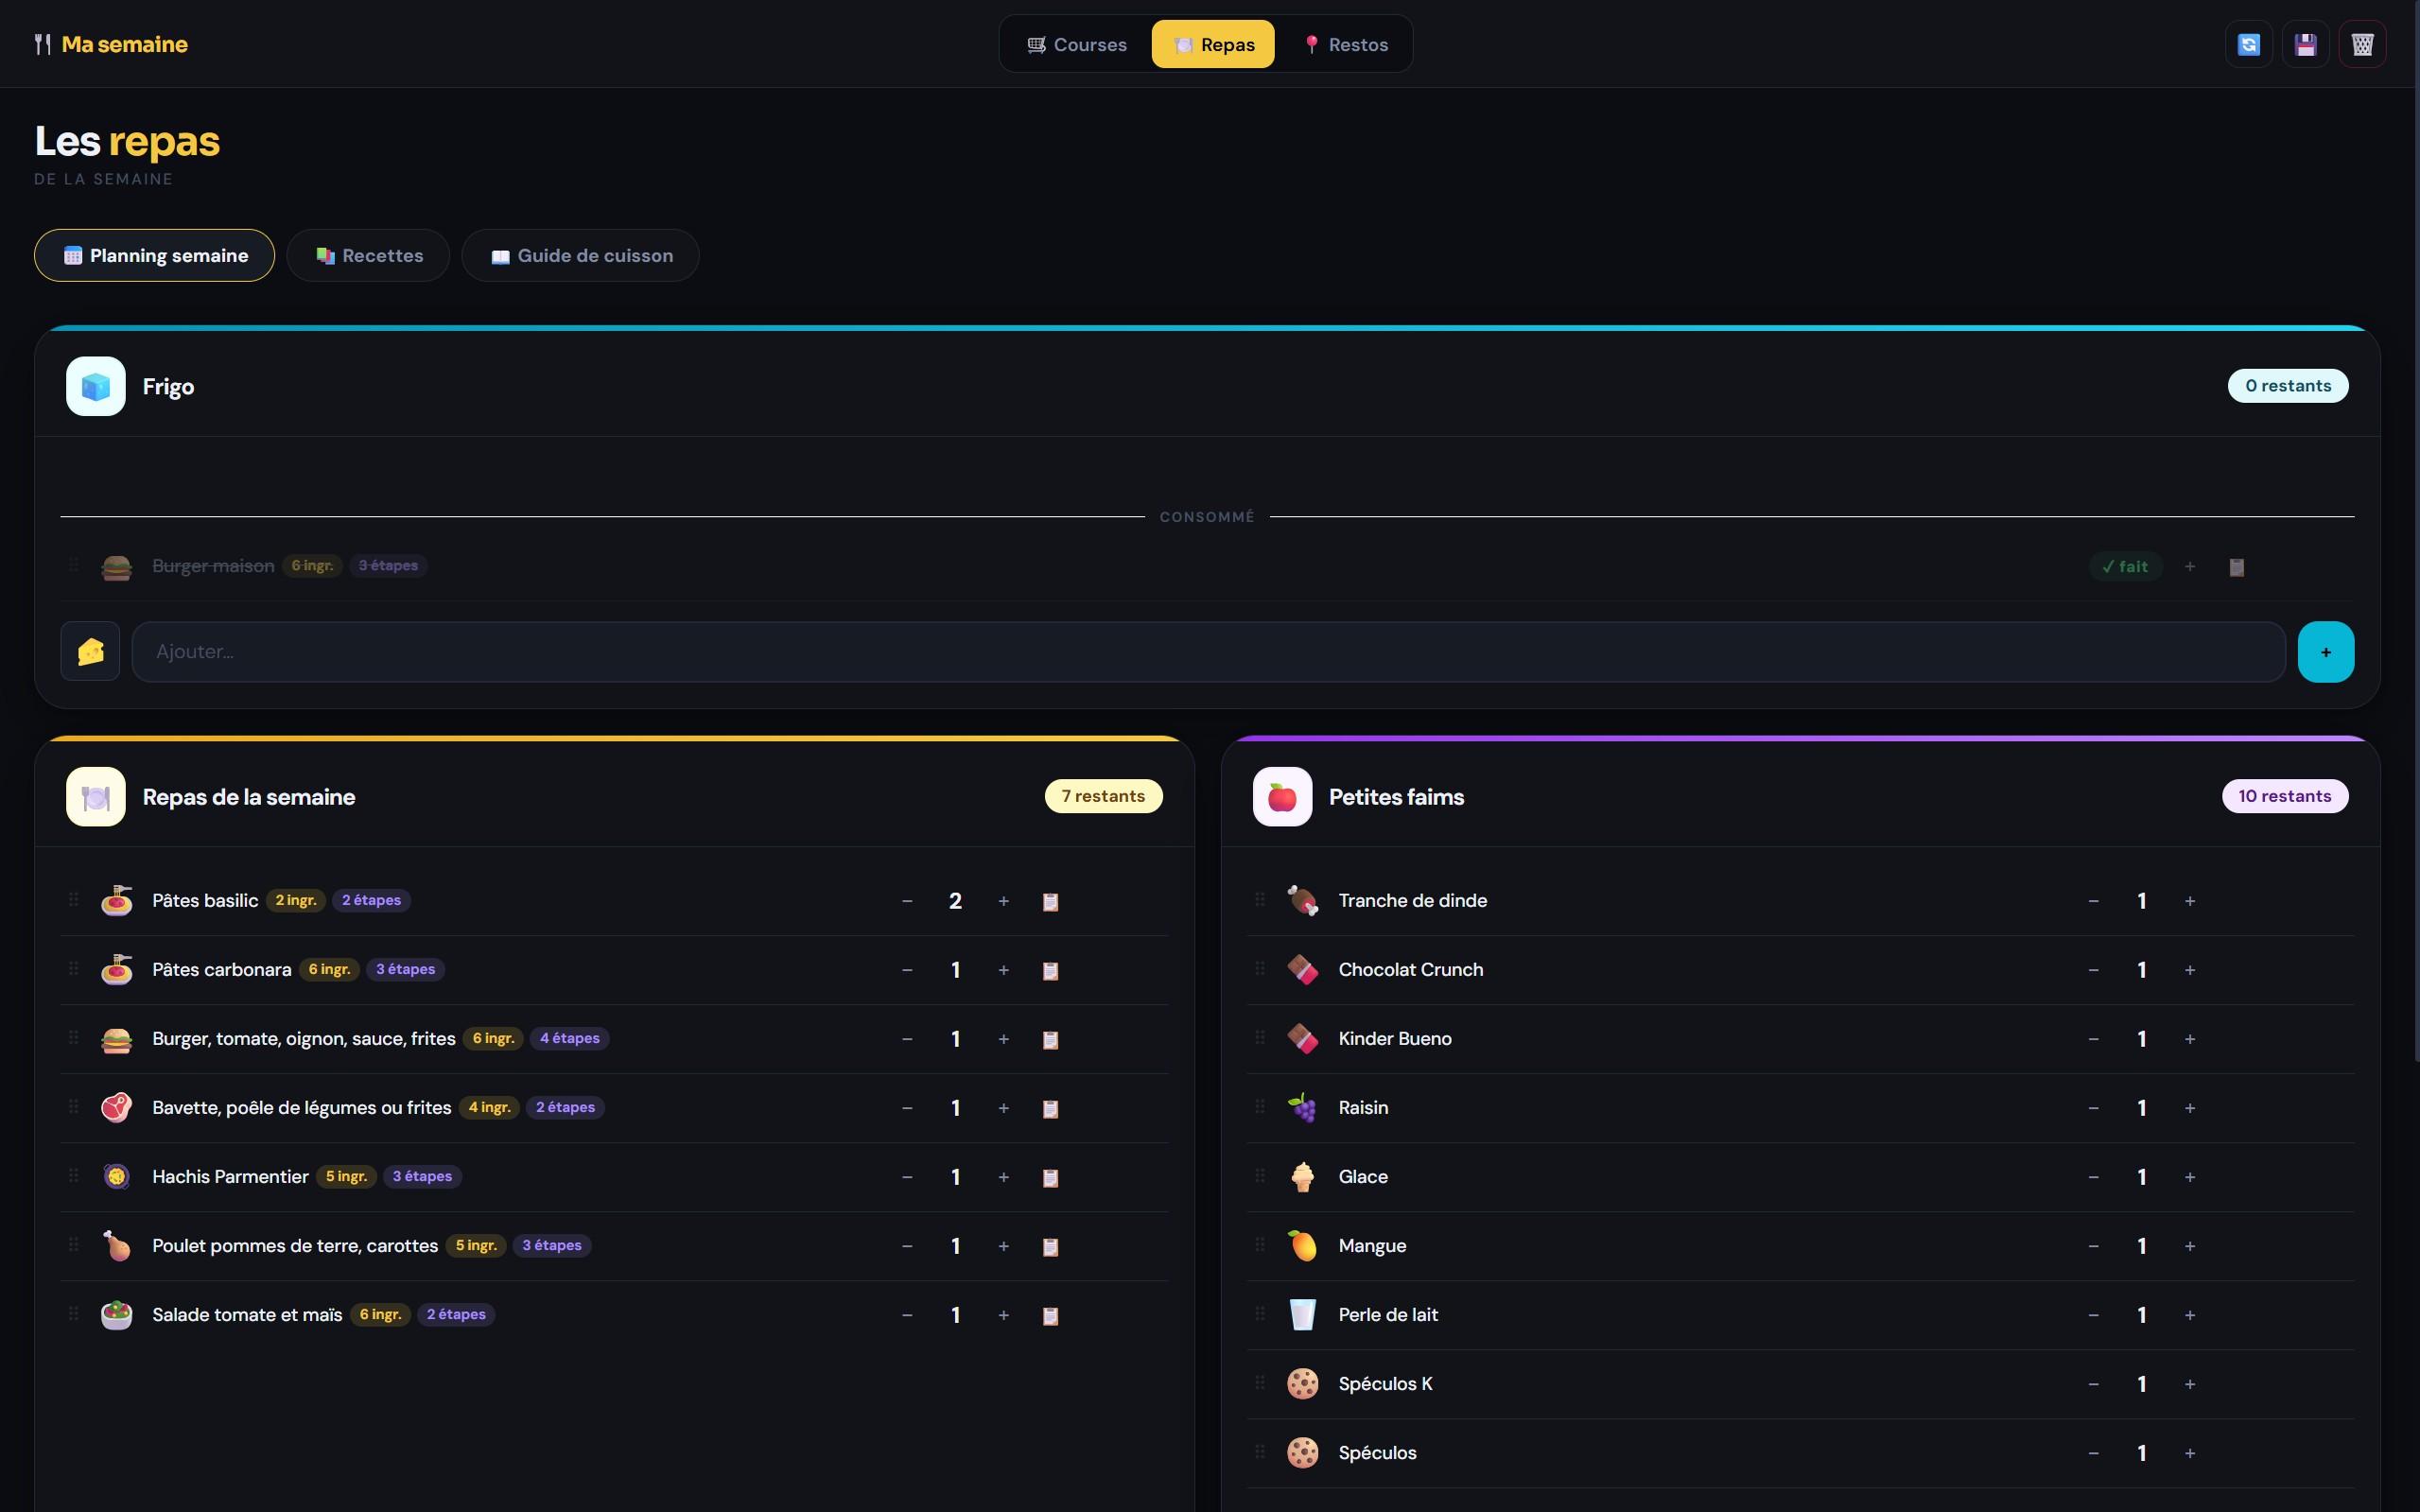Click the Frigo ice cube icon
Viewport: 2420px width, 1512px height.
[96, 386]
